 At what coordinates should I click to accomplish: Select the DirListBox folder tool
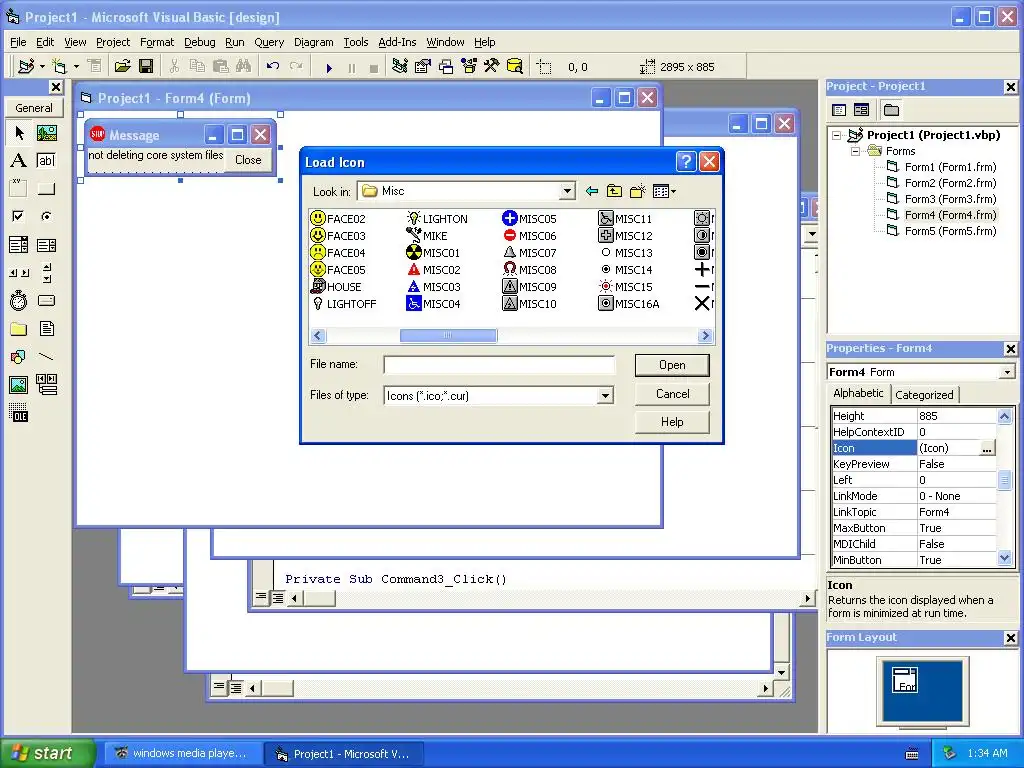(19, 328)
